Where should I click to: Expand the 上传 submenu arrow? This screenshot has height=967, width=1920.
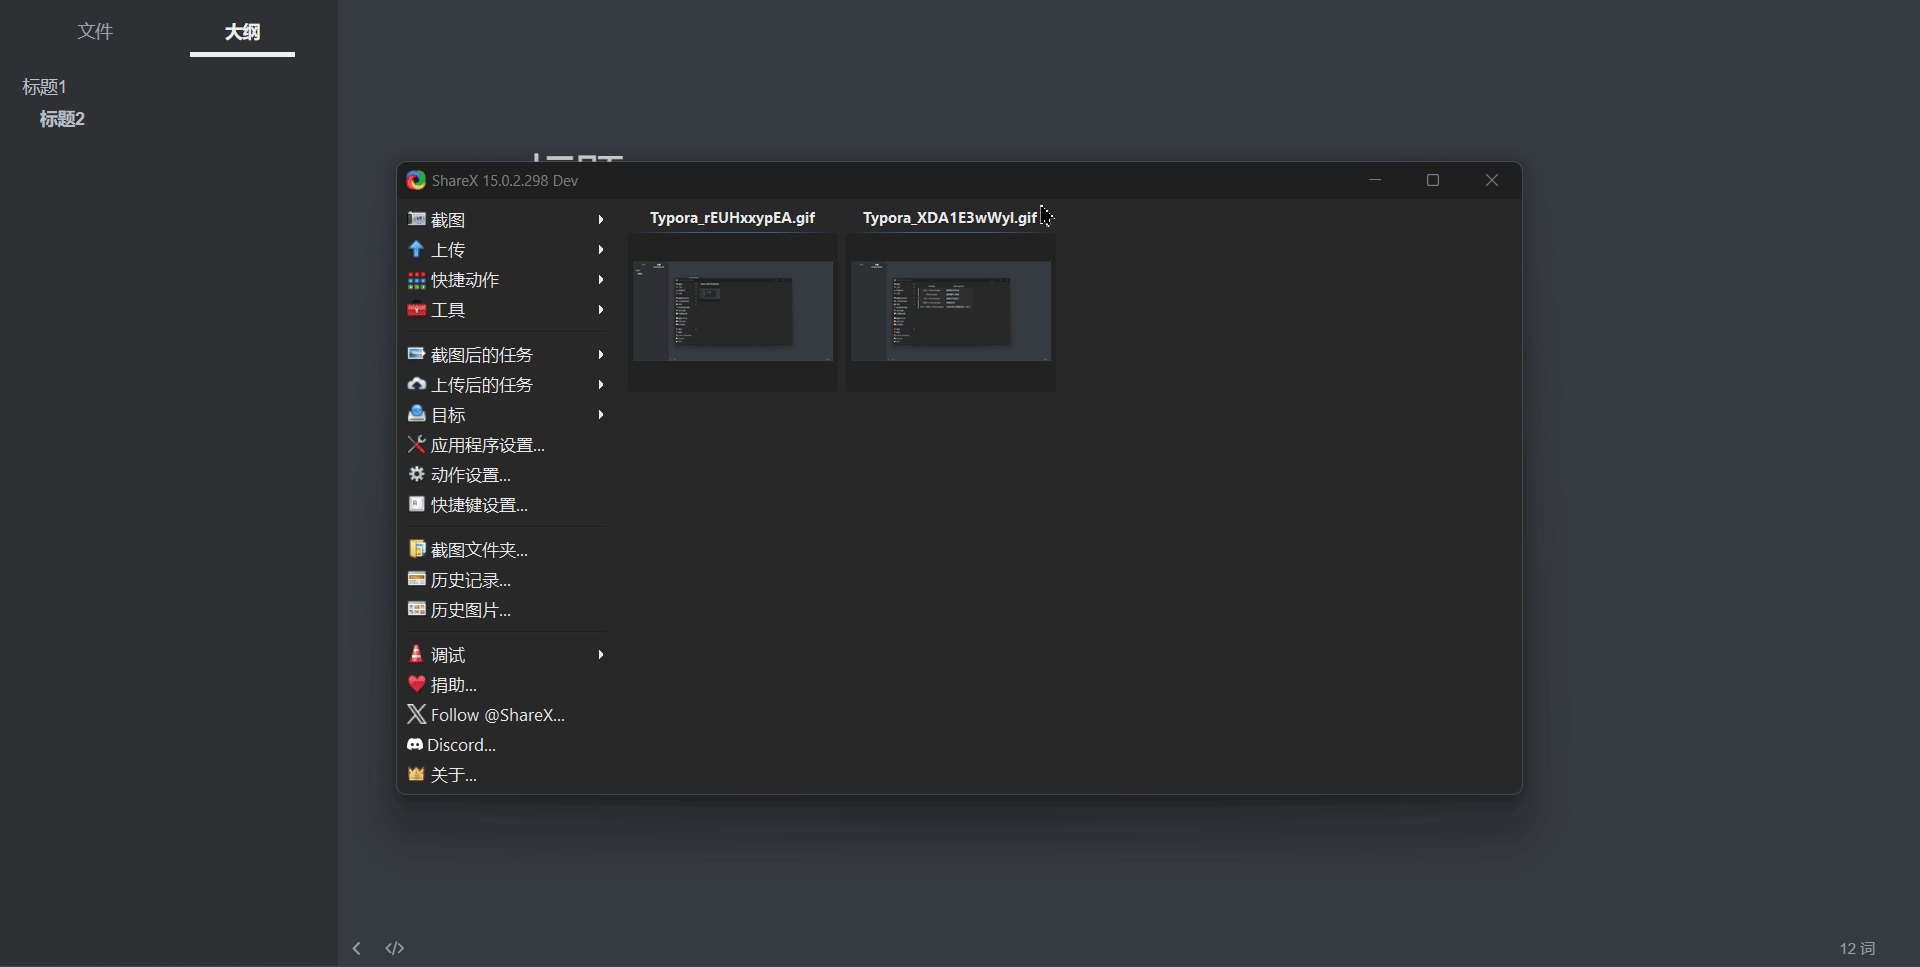(x=601, y=249)
